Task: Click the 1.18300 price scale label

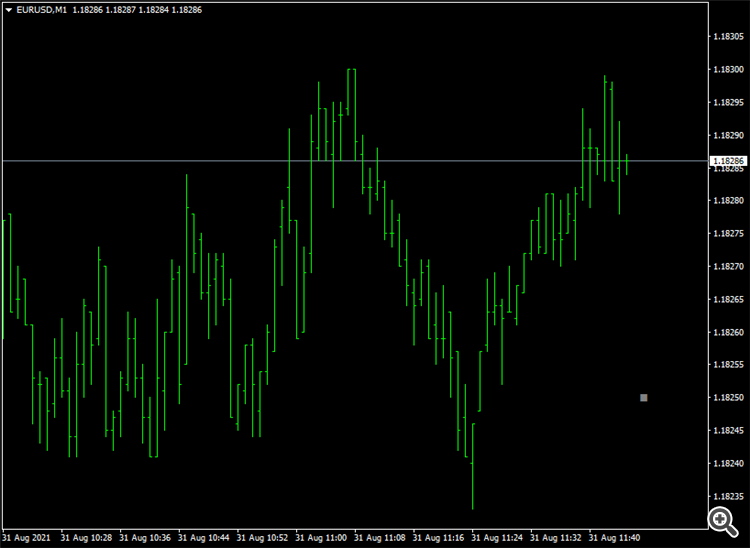Action: pos(728,69)
